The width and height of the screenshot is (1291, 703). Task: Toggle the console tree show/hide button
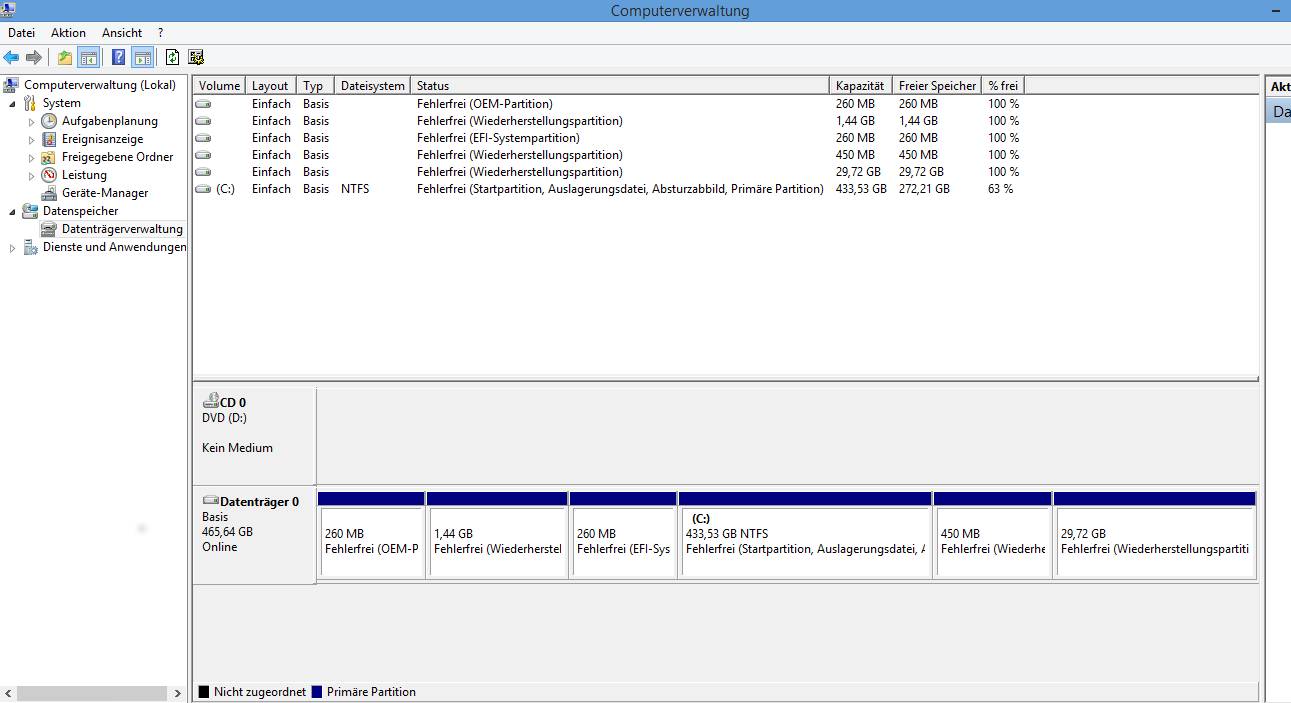pos(89,57)
